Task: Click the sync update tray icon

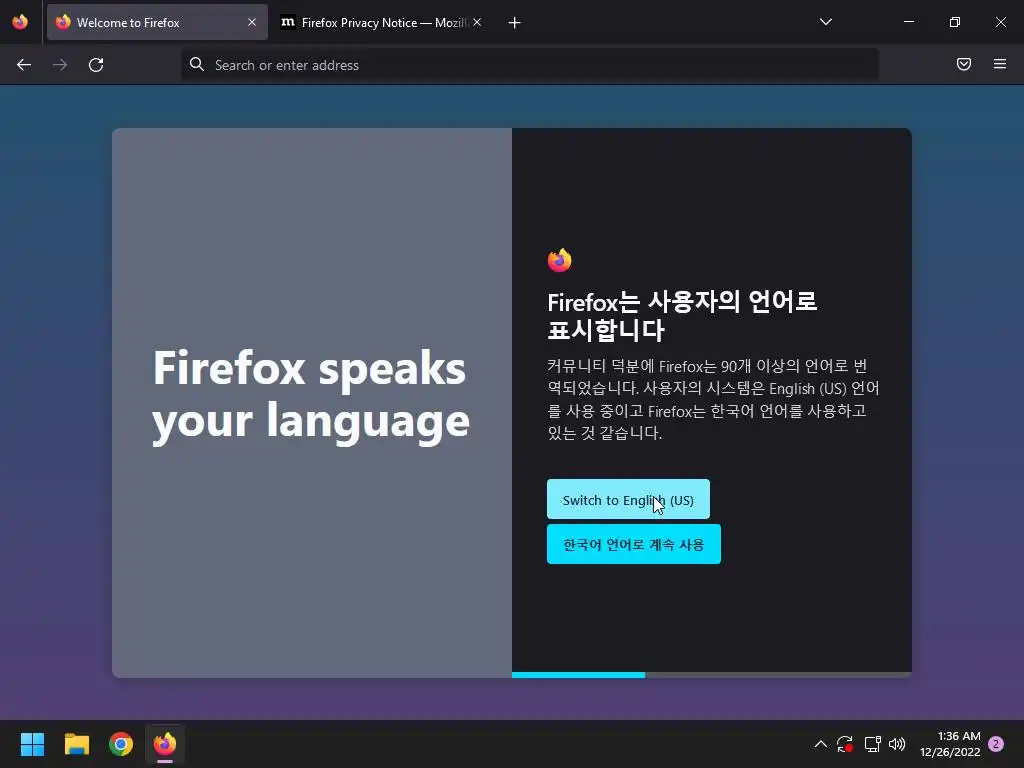Action: [x=845, y=744]
